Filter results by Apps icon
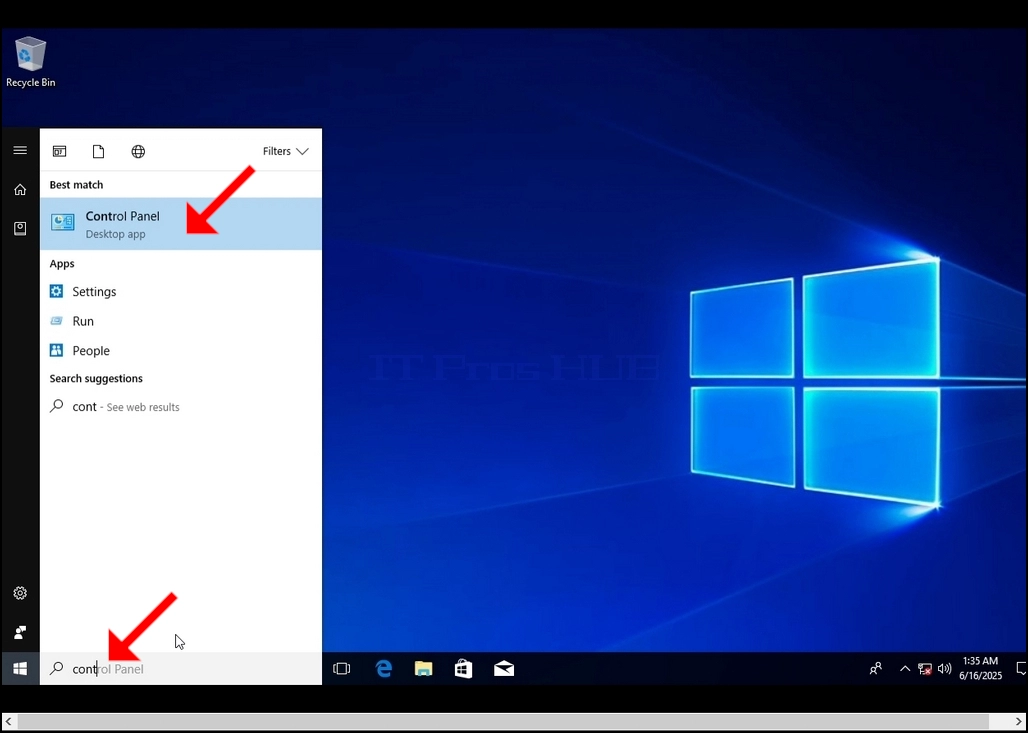 click(60, 151)
